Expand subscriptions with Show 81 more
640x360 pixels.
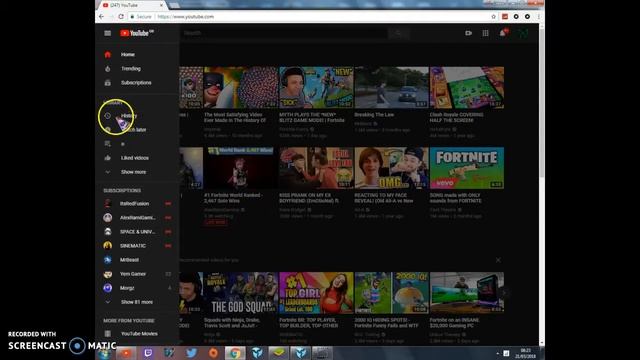click(x=137, y=302)
